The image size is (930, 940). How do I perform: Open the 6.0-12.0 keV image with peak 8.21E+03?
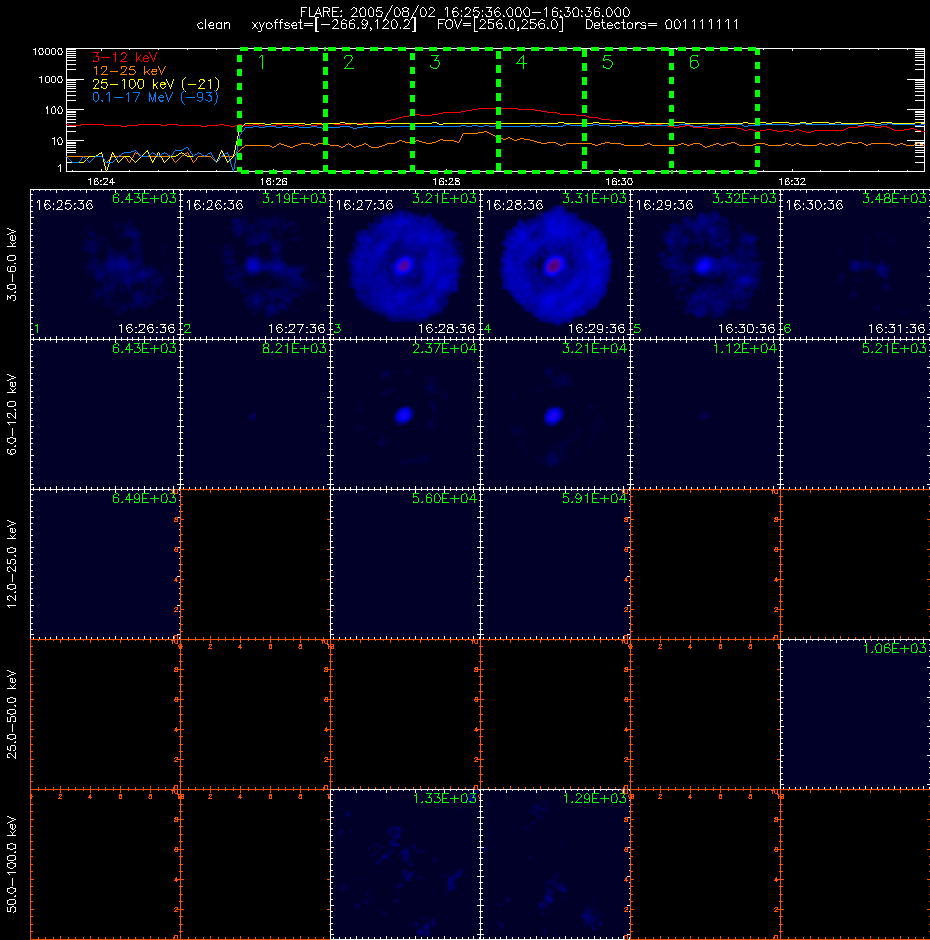[255, 414]
